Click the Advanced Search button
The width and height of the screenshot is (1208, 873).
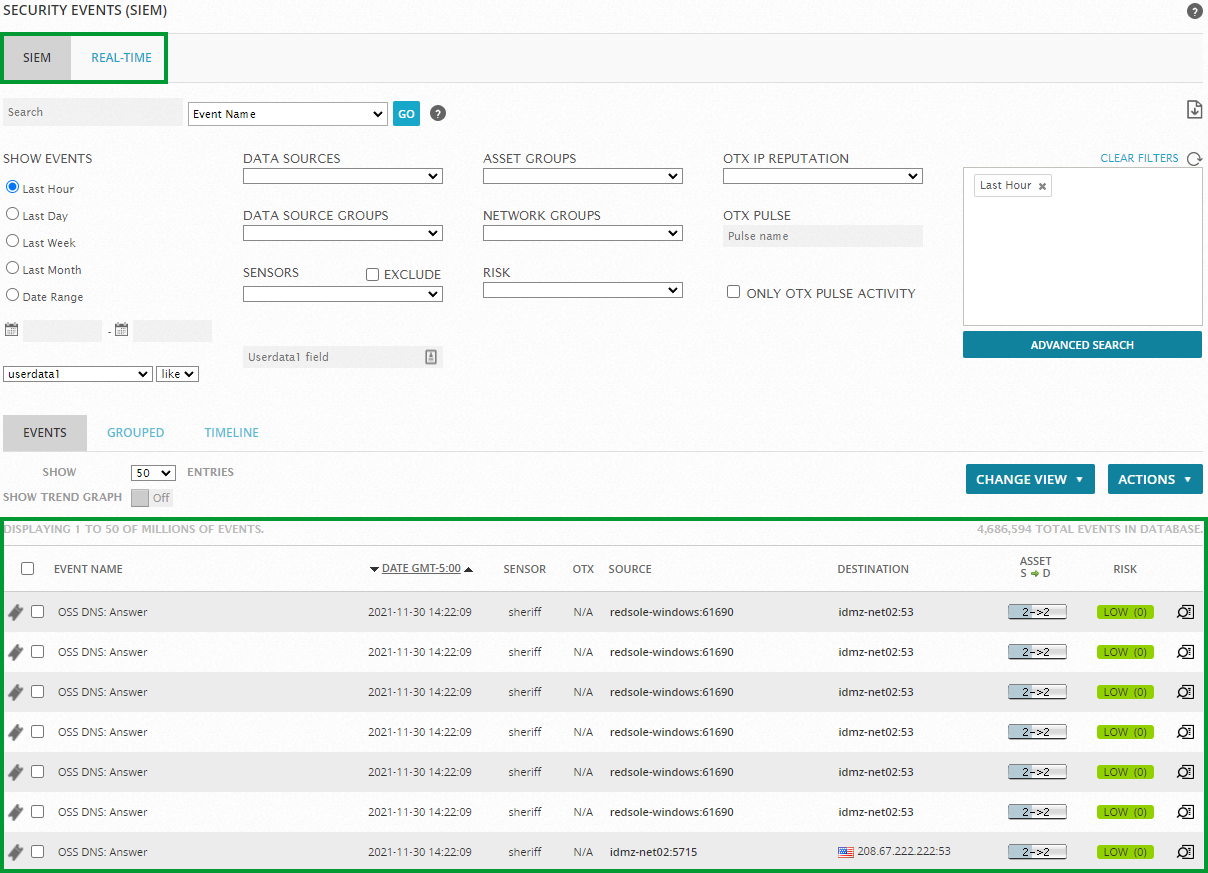1082,345
